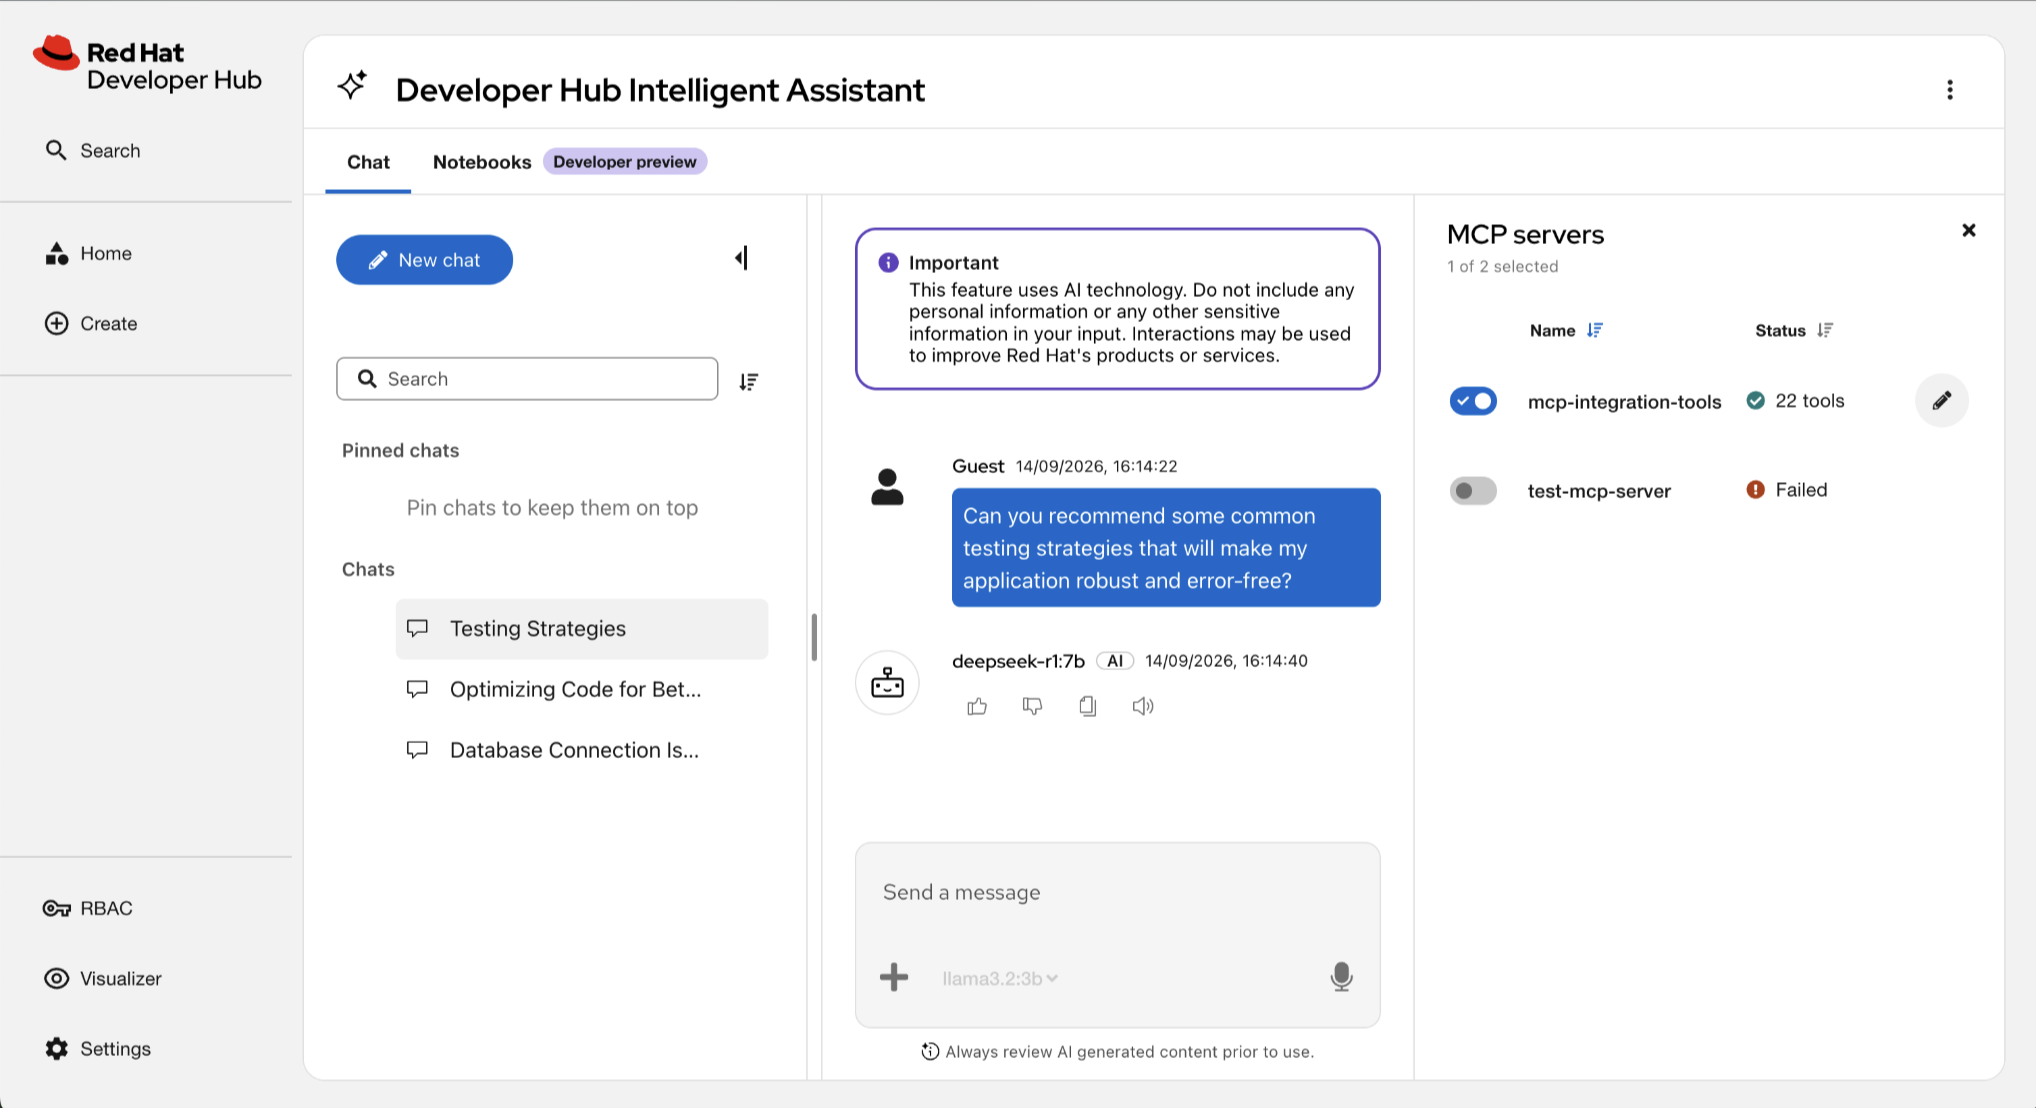Click the mcp-integration-tools server name

tap(1624, 402)
